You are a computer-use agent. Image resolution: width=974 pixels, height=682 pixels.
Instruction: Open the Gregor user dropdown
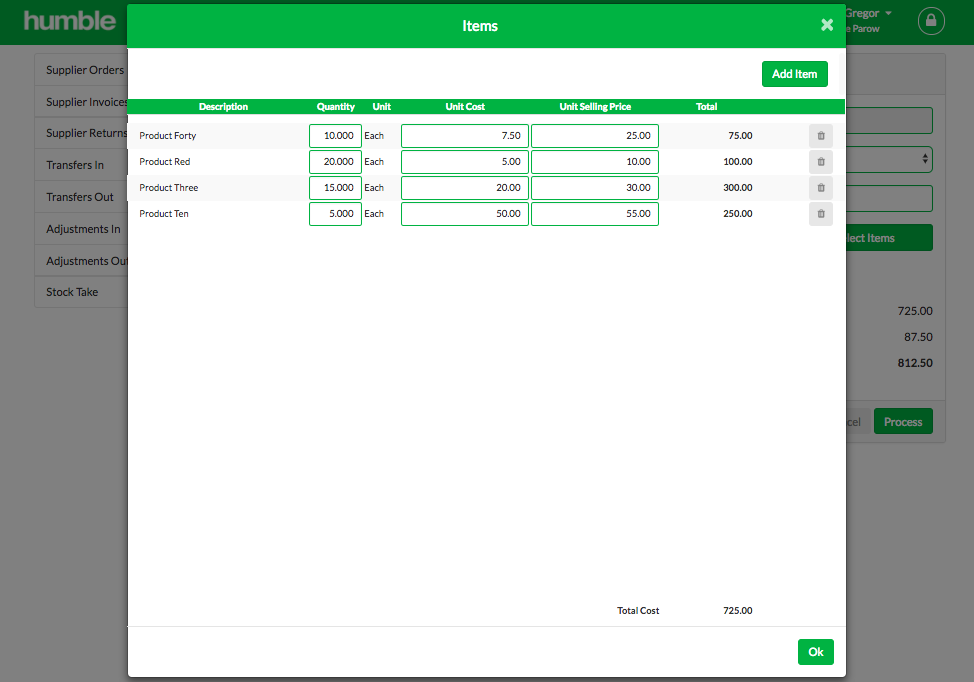click(x=868, y=14)
